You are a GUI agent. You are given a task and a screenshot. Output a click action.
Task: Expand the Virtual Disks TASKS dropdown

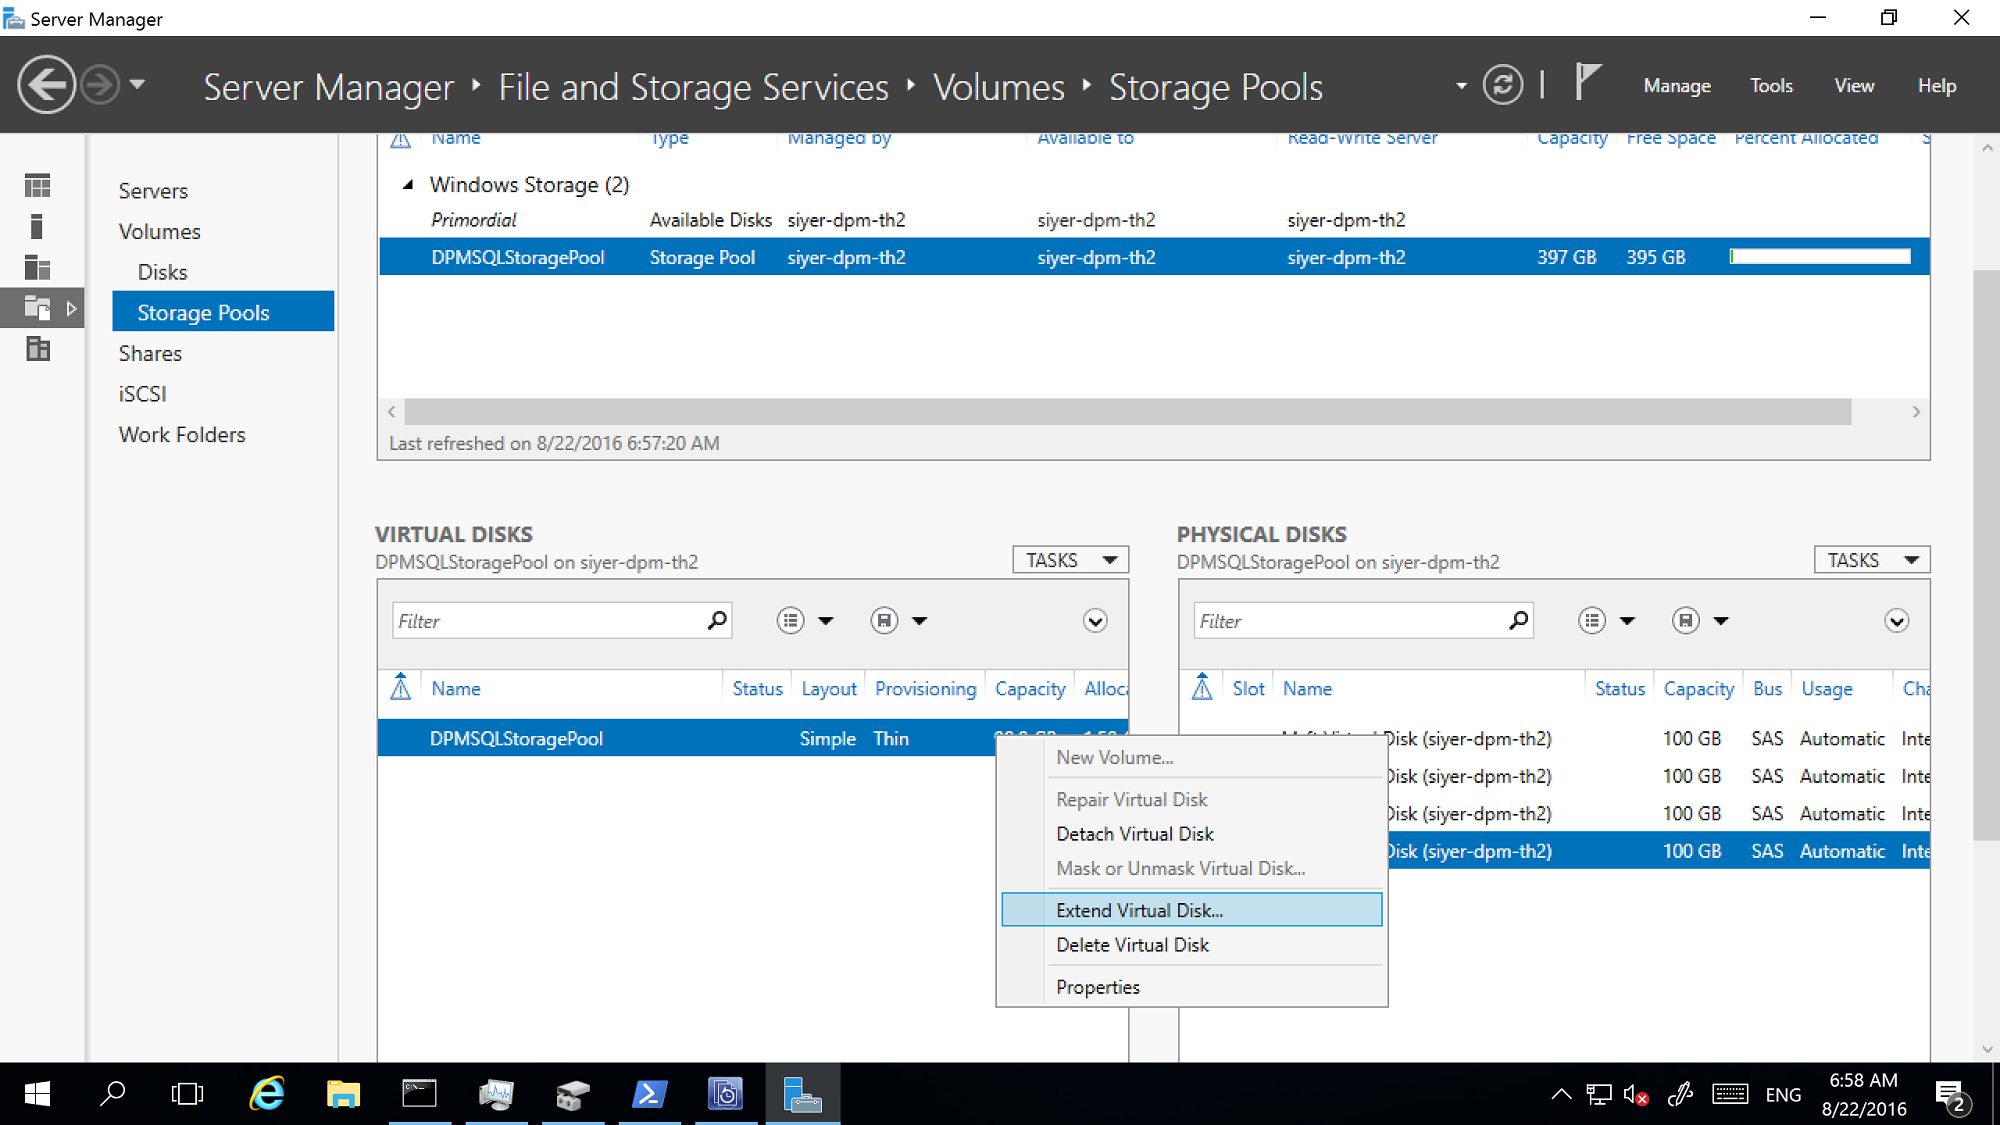[1069, 559]
